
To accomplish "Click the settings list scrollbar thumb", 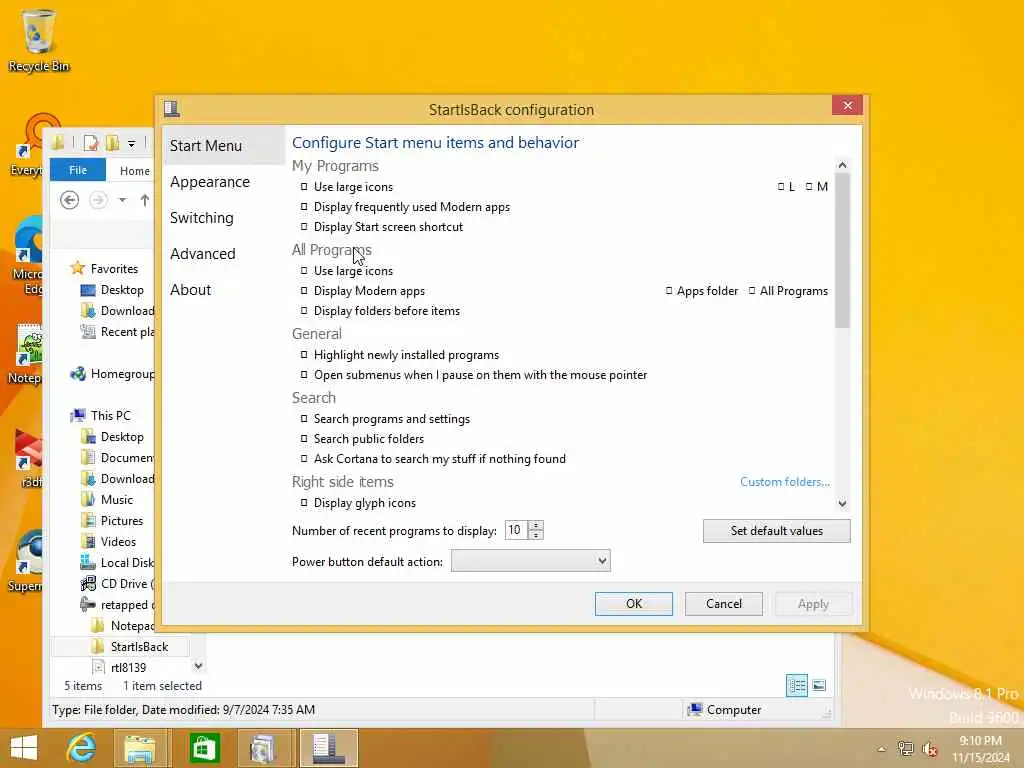I will coord(842,250).
